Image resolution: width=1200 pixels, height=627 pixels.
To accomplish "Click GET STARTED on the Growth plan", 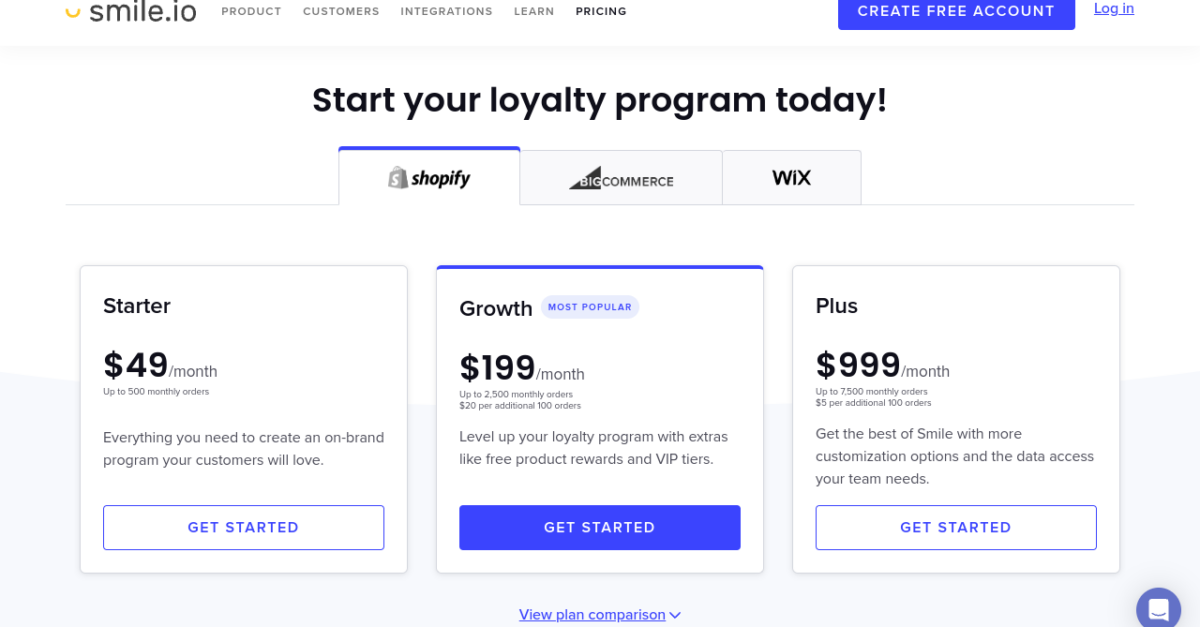I will (599, 527).
